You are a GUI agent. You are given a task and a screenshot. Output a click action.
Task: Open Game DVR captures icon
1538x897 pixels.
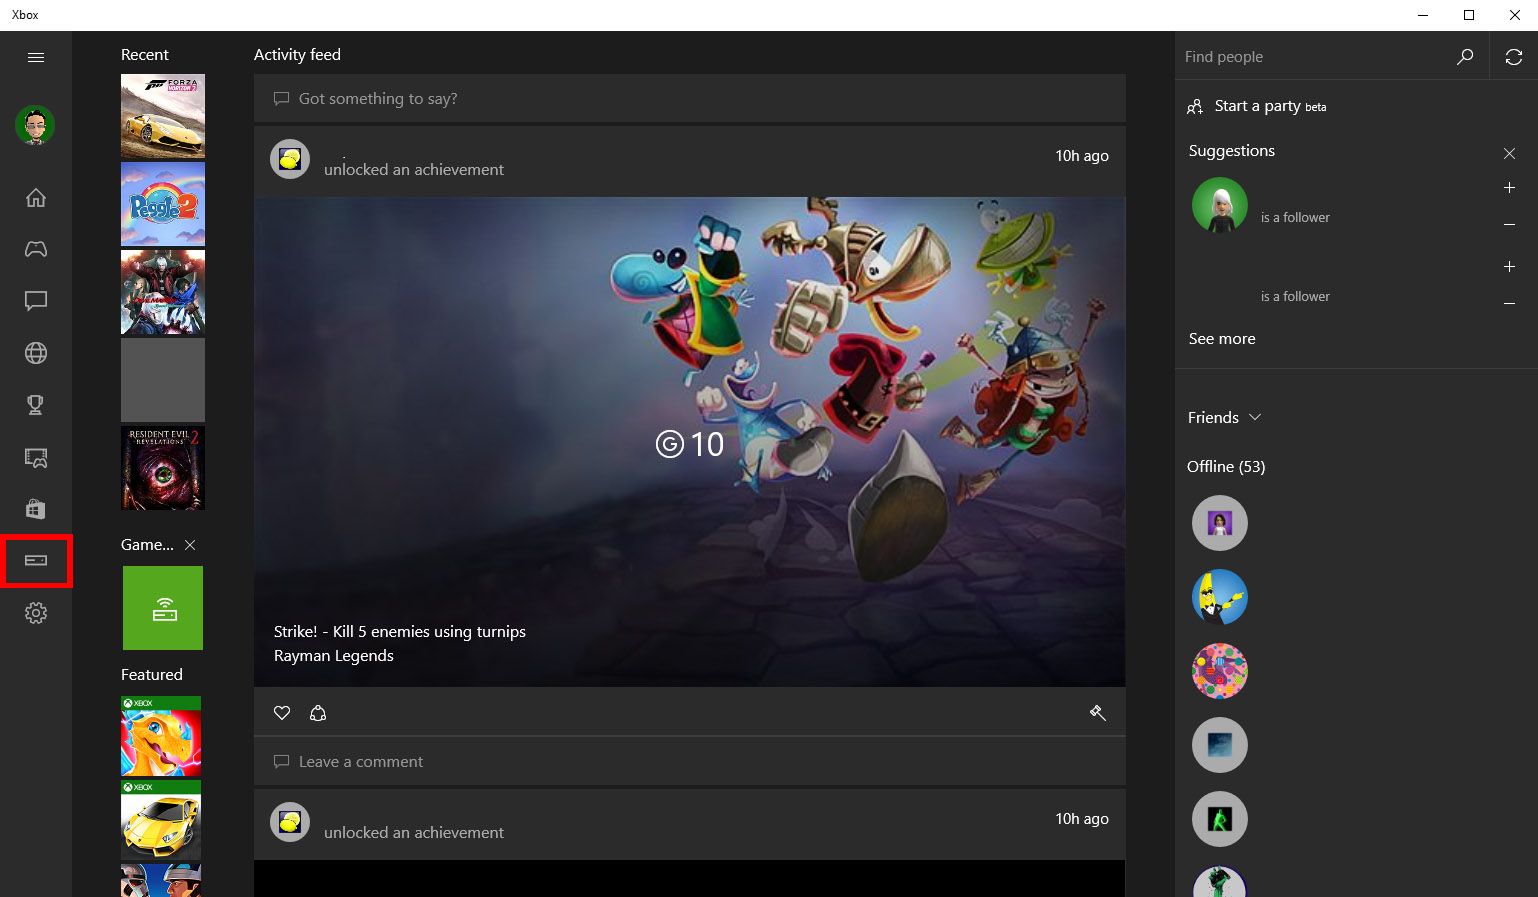click(x=36, y=457)
